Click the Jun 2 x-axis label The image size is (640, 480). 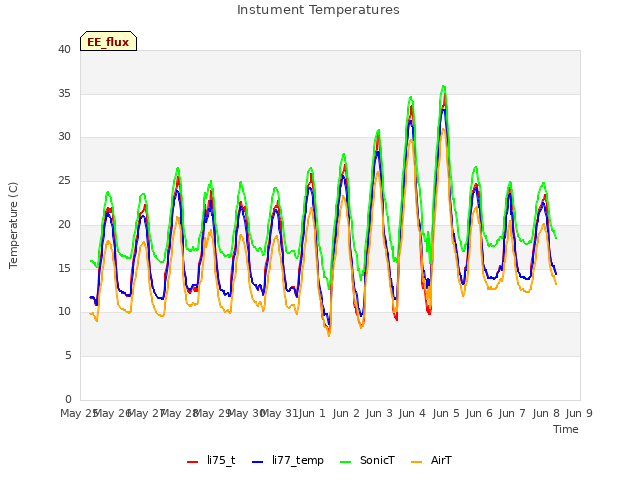click(346, 413)
